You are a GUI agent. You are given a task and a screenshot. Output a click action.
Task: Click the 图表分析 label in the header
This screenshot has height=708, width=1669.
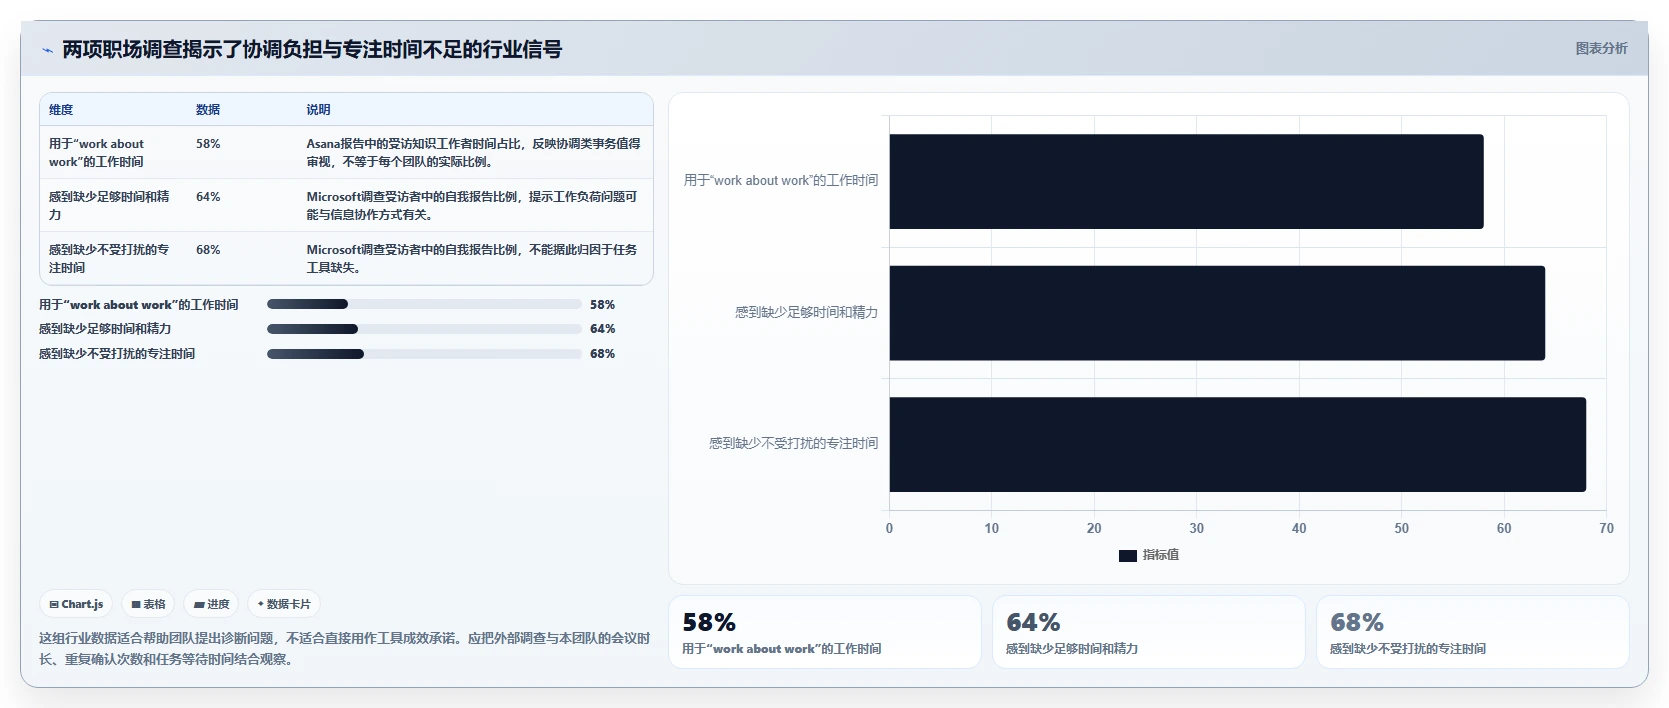pos(1601,48)
